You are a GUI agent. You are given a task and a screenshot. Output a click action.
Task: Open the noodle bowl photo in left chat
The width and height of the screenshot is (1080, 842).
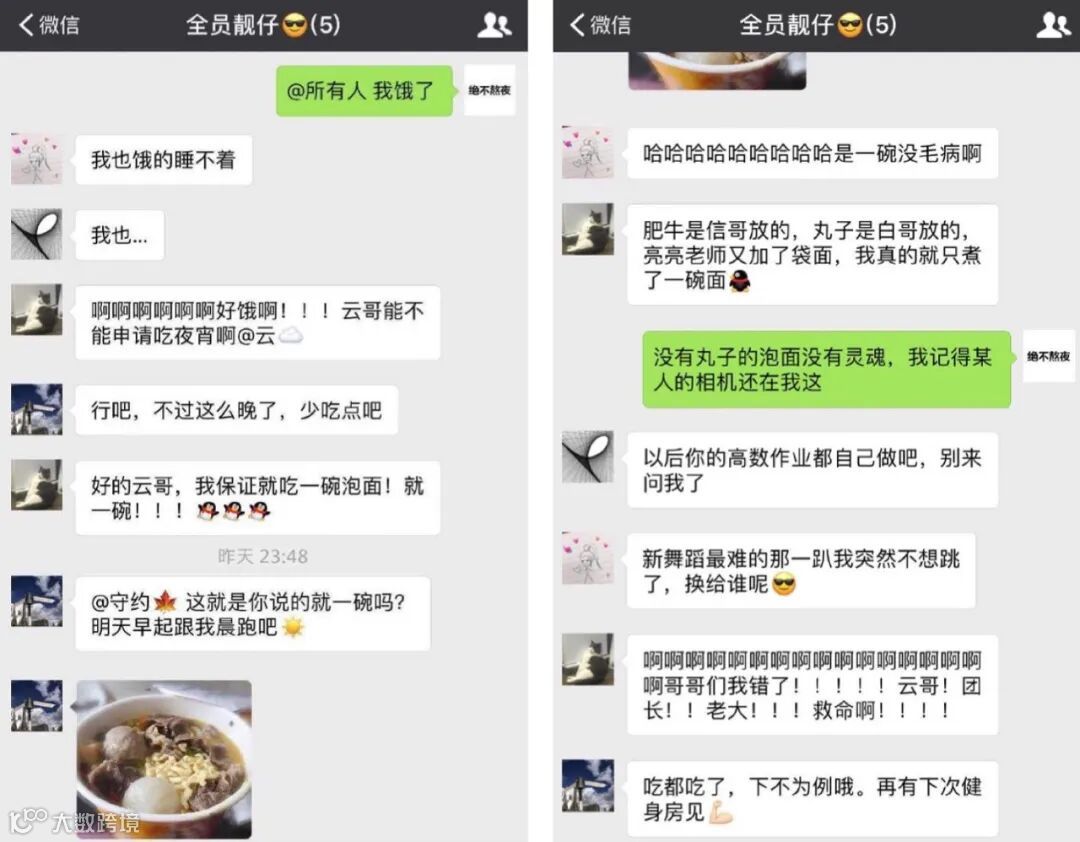(x=164, y=759)
